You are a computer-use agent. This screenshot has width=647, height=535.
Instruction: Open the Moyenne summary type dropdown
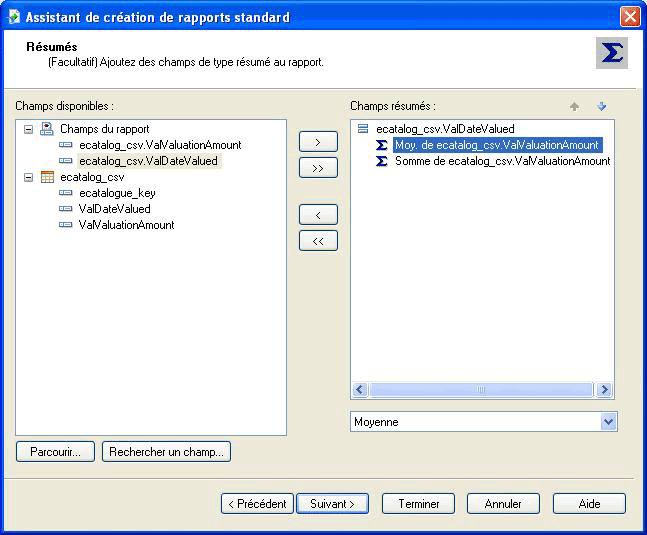608,422
